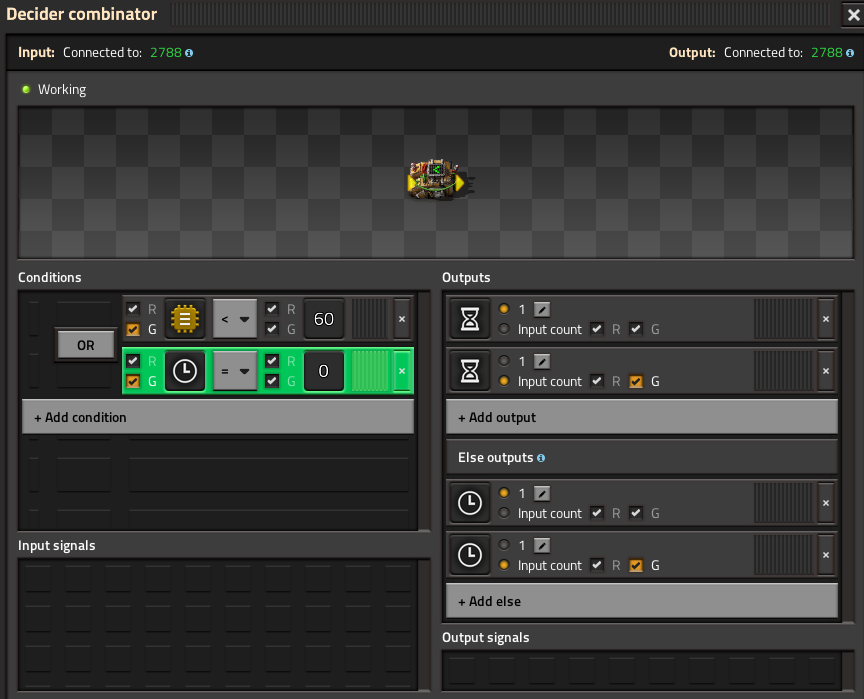
Task: Toggle red wire for clock condition's left signal
Action: tap(133, 361)
